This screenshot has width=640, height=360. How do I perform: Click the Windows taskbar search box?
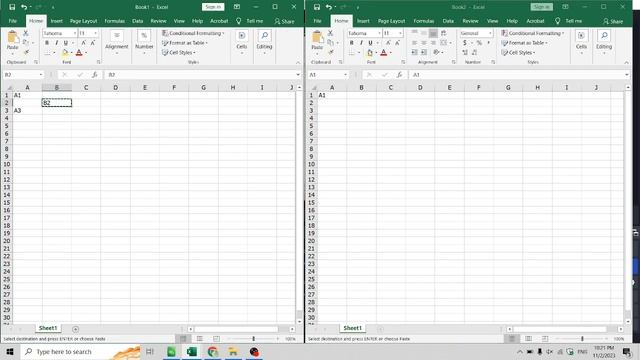pyautogui.click(x=80, y=351)
